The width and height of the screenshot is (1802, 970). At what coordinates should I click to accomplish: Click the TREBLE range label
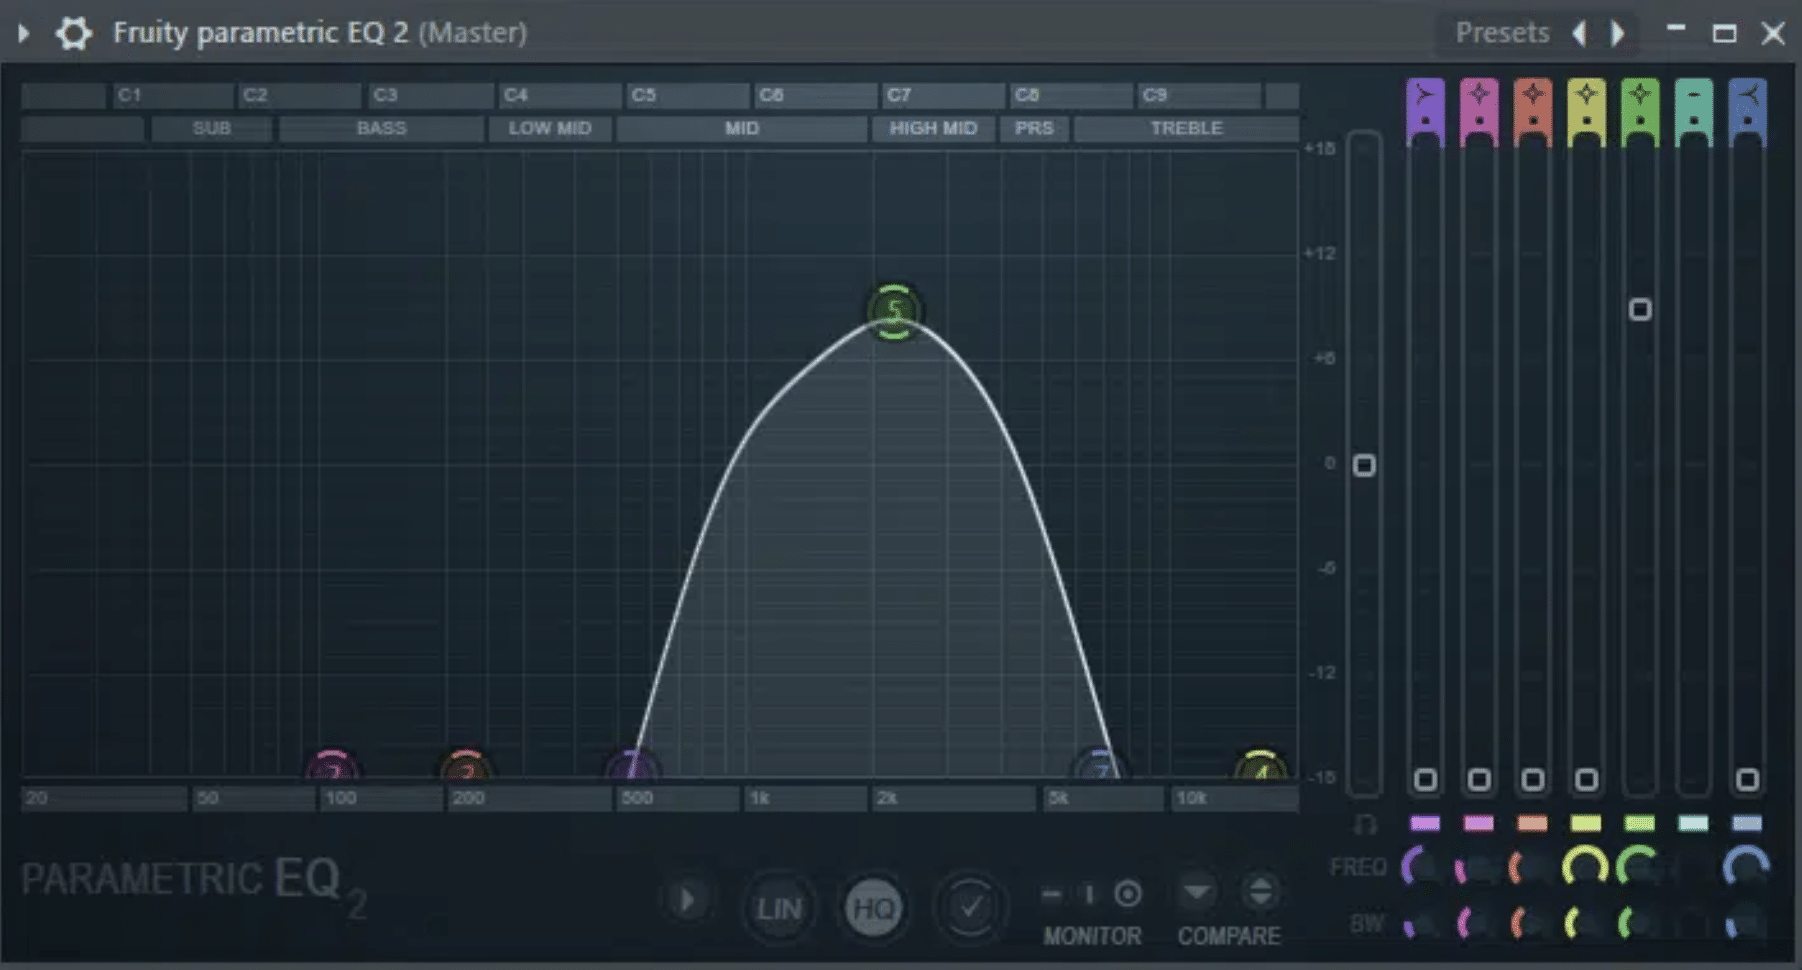click(1186, 128)
